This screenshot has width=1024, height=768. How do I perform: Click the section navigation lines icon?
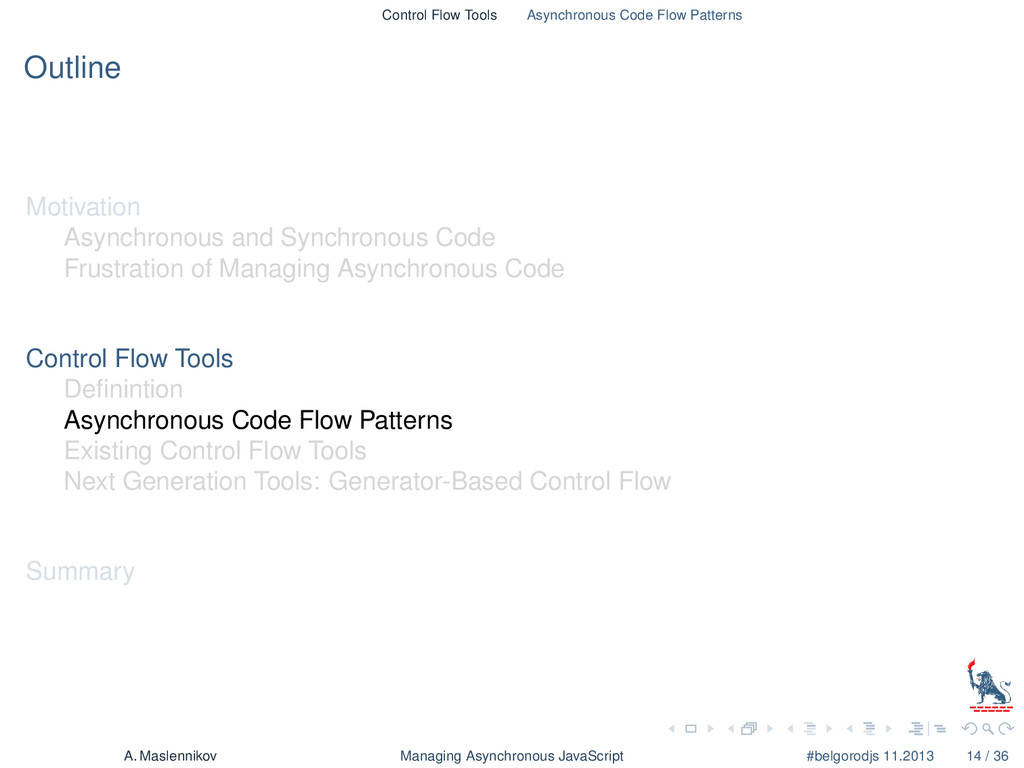click(869, 729)
